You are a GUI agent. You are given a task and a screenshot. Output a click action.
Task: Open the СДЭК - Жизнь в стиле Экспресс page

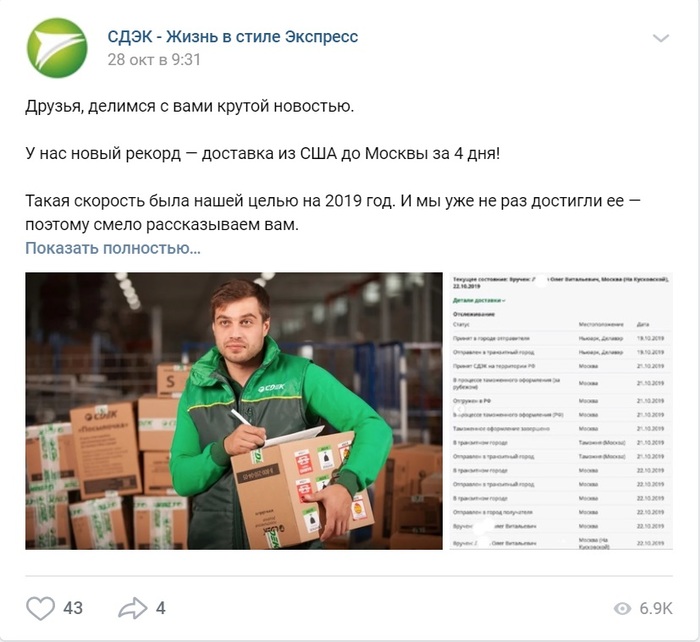233,37
